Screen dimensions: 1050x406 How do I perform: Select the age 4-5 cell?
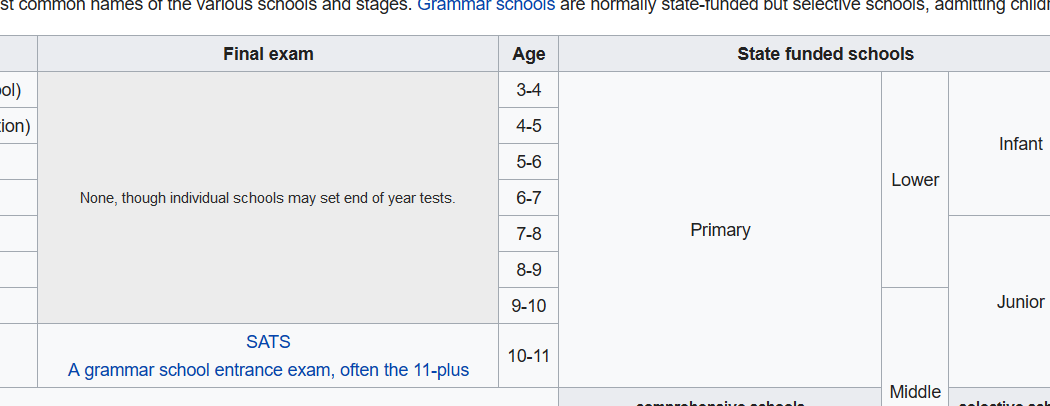point(528,126)
